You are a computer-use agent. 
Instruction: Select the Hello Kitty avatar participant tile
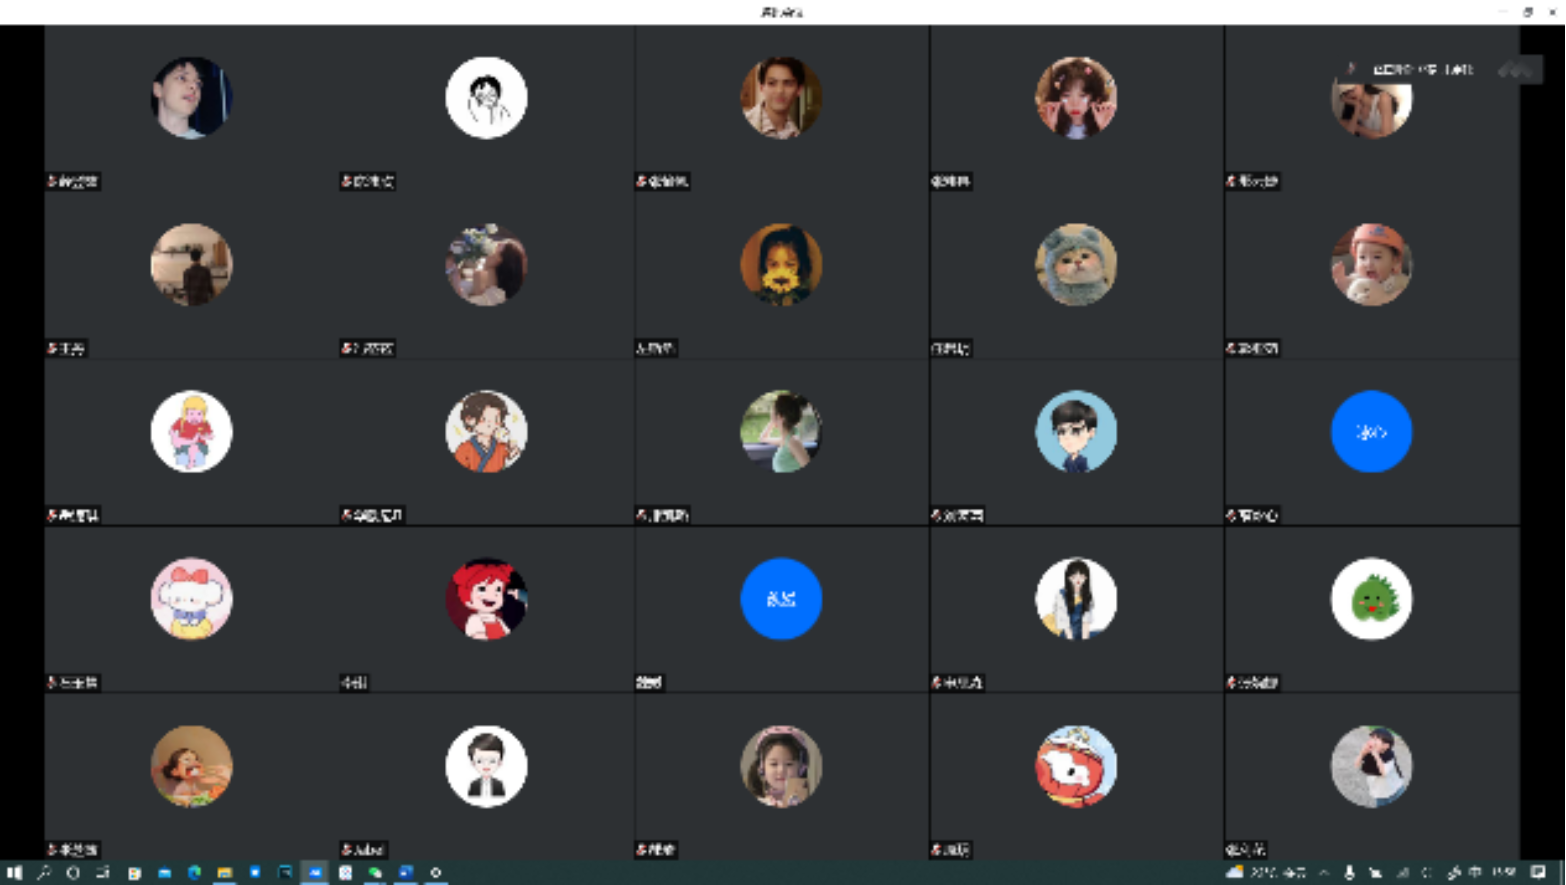[191, 599]
